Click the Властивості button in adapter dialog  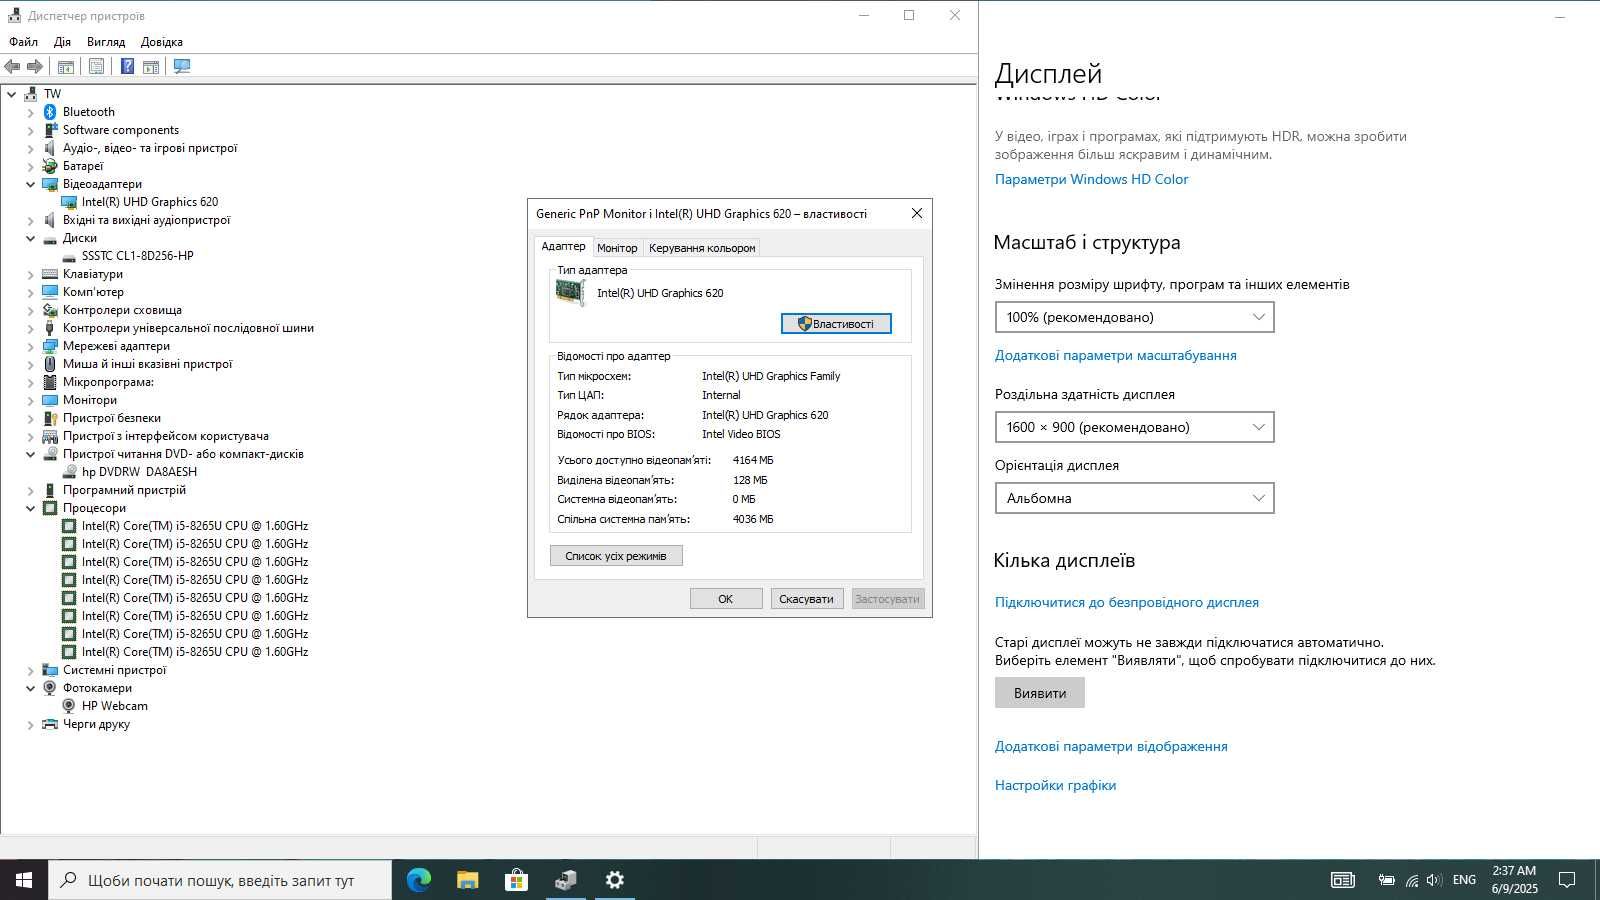[x=836, y=324]
